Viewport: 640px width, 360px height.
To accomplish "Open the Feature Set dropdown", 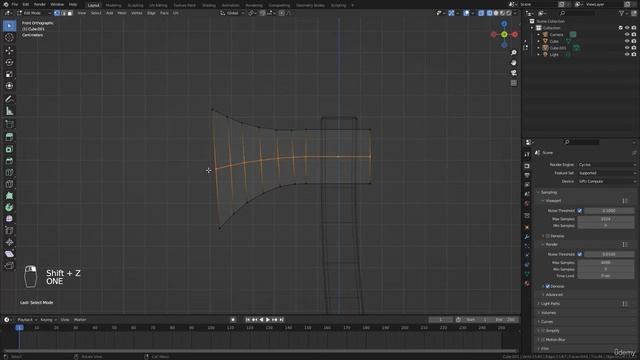I will click(x=607, y=173).
